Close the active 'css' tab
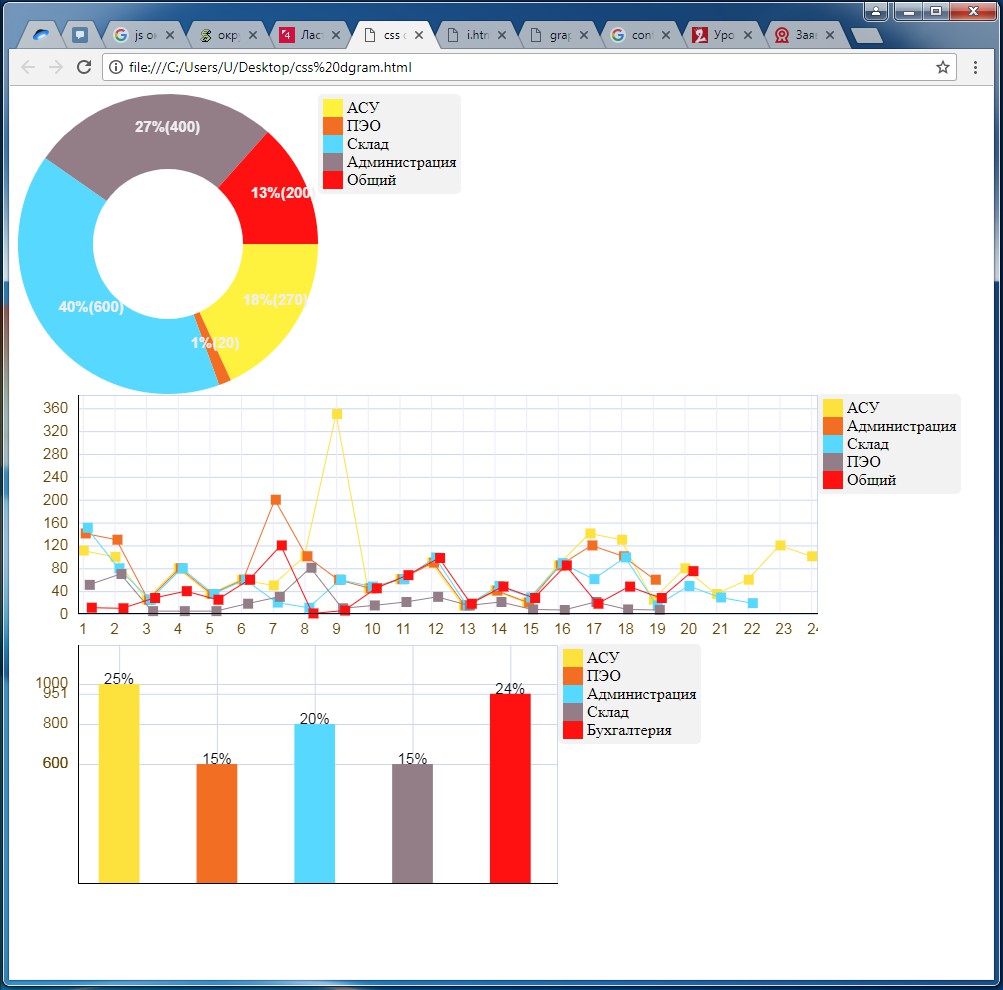Viewport: 1003px width, 990px height. [419, 35]
